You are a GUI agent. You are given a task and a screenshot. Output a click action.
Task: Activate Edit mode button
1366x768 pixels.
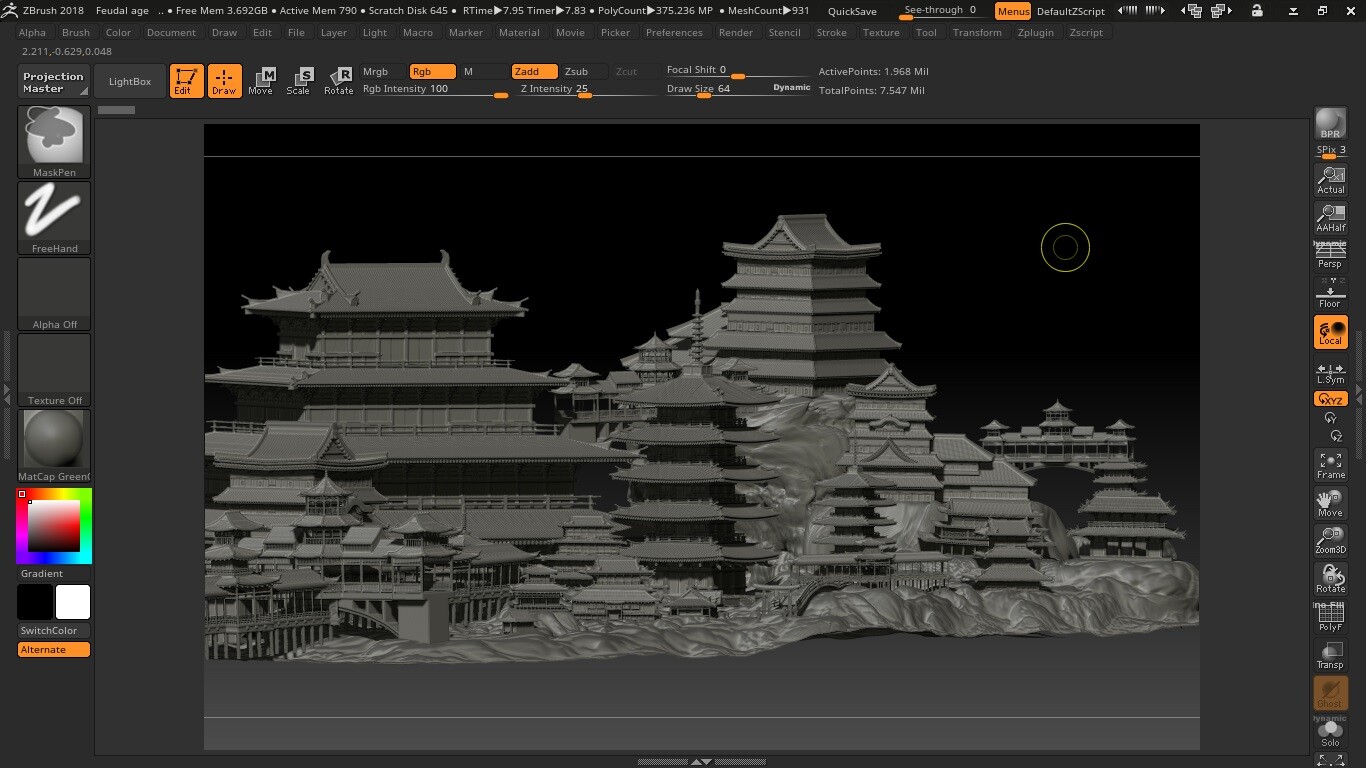point(186,81)
